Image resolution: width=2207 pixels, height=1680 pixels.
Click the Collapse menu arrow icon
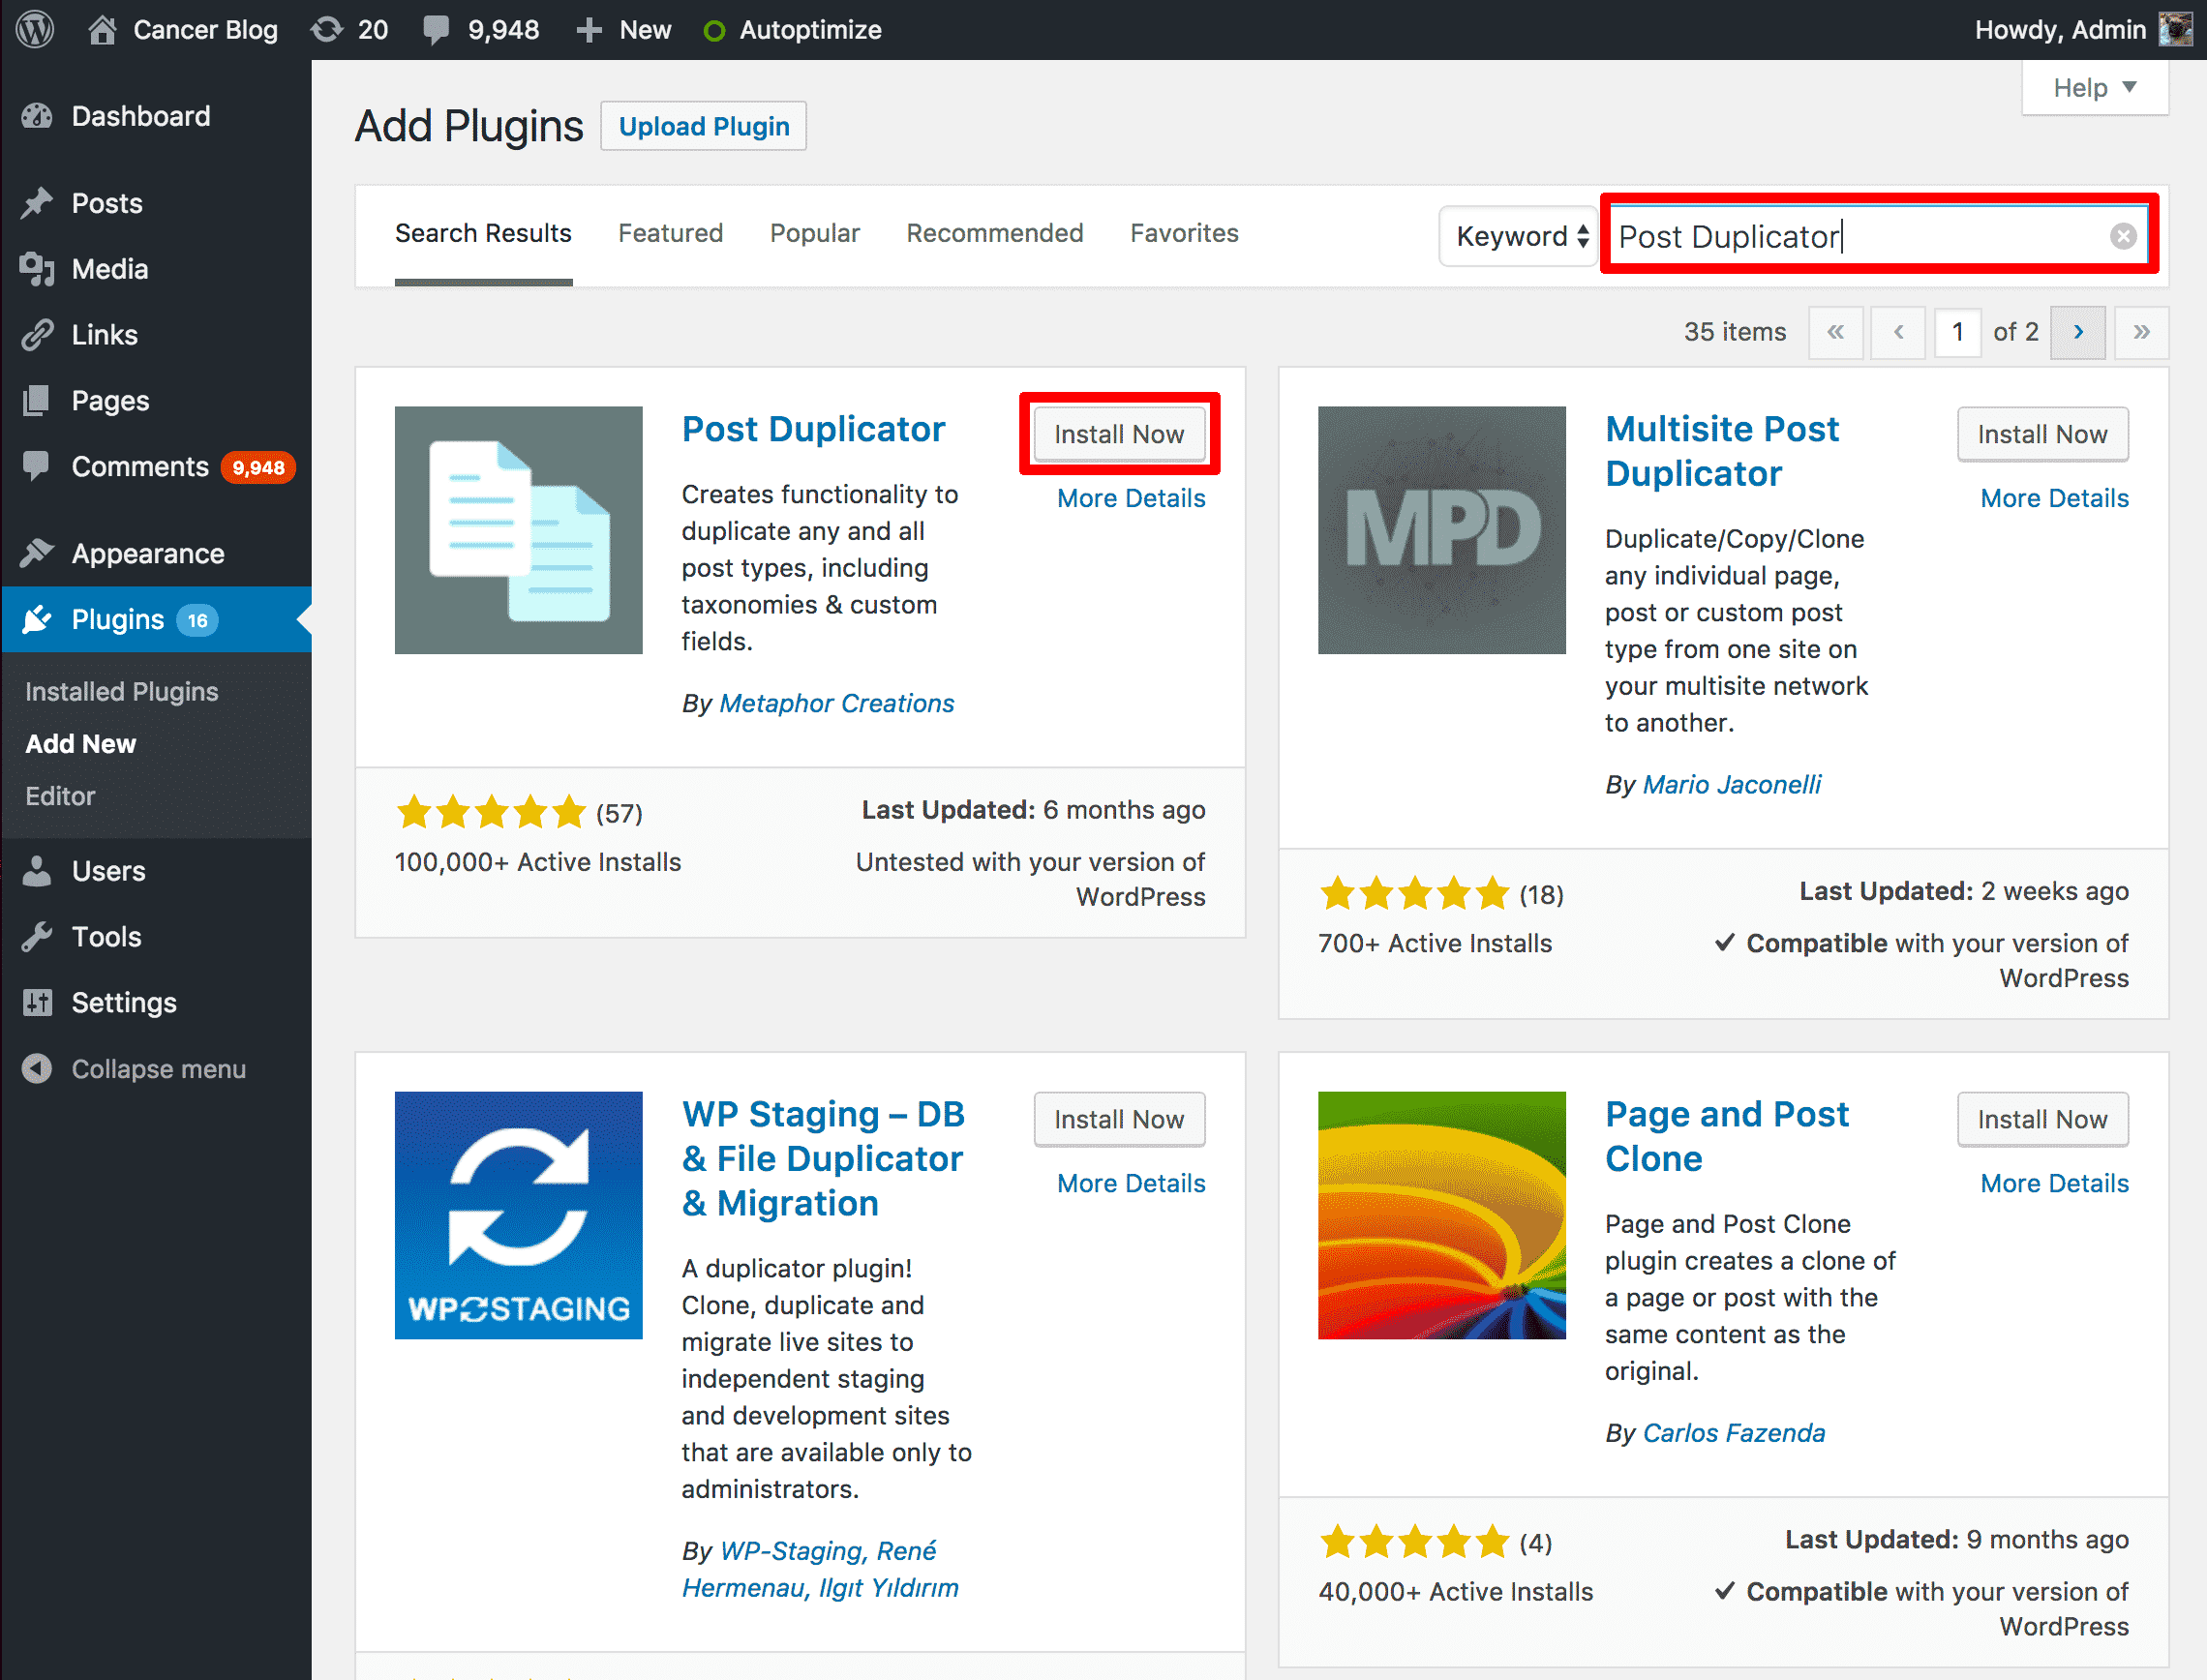point(37,1069)
